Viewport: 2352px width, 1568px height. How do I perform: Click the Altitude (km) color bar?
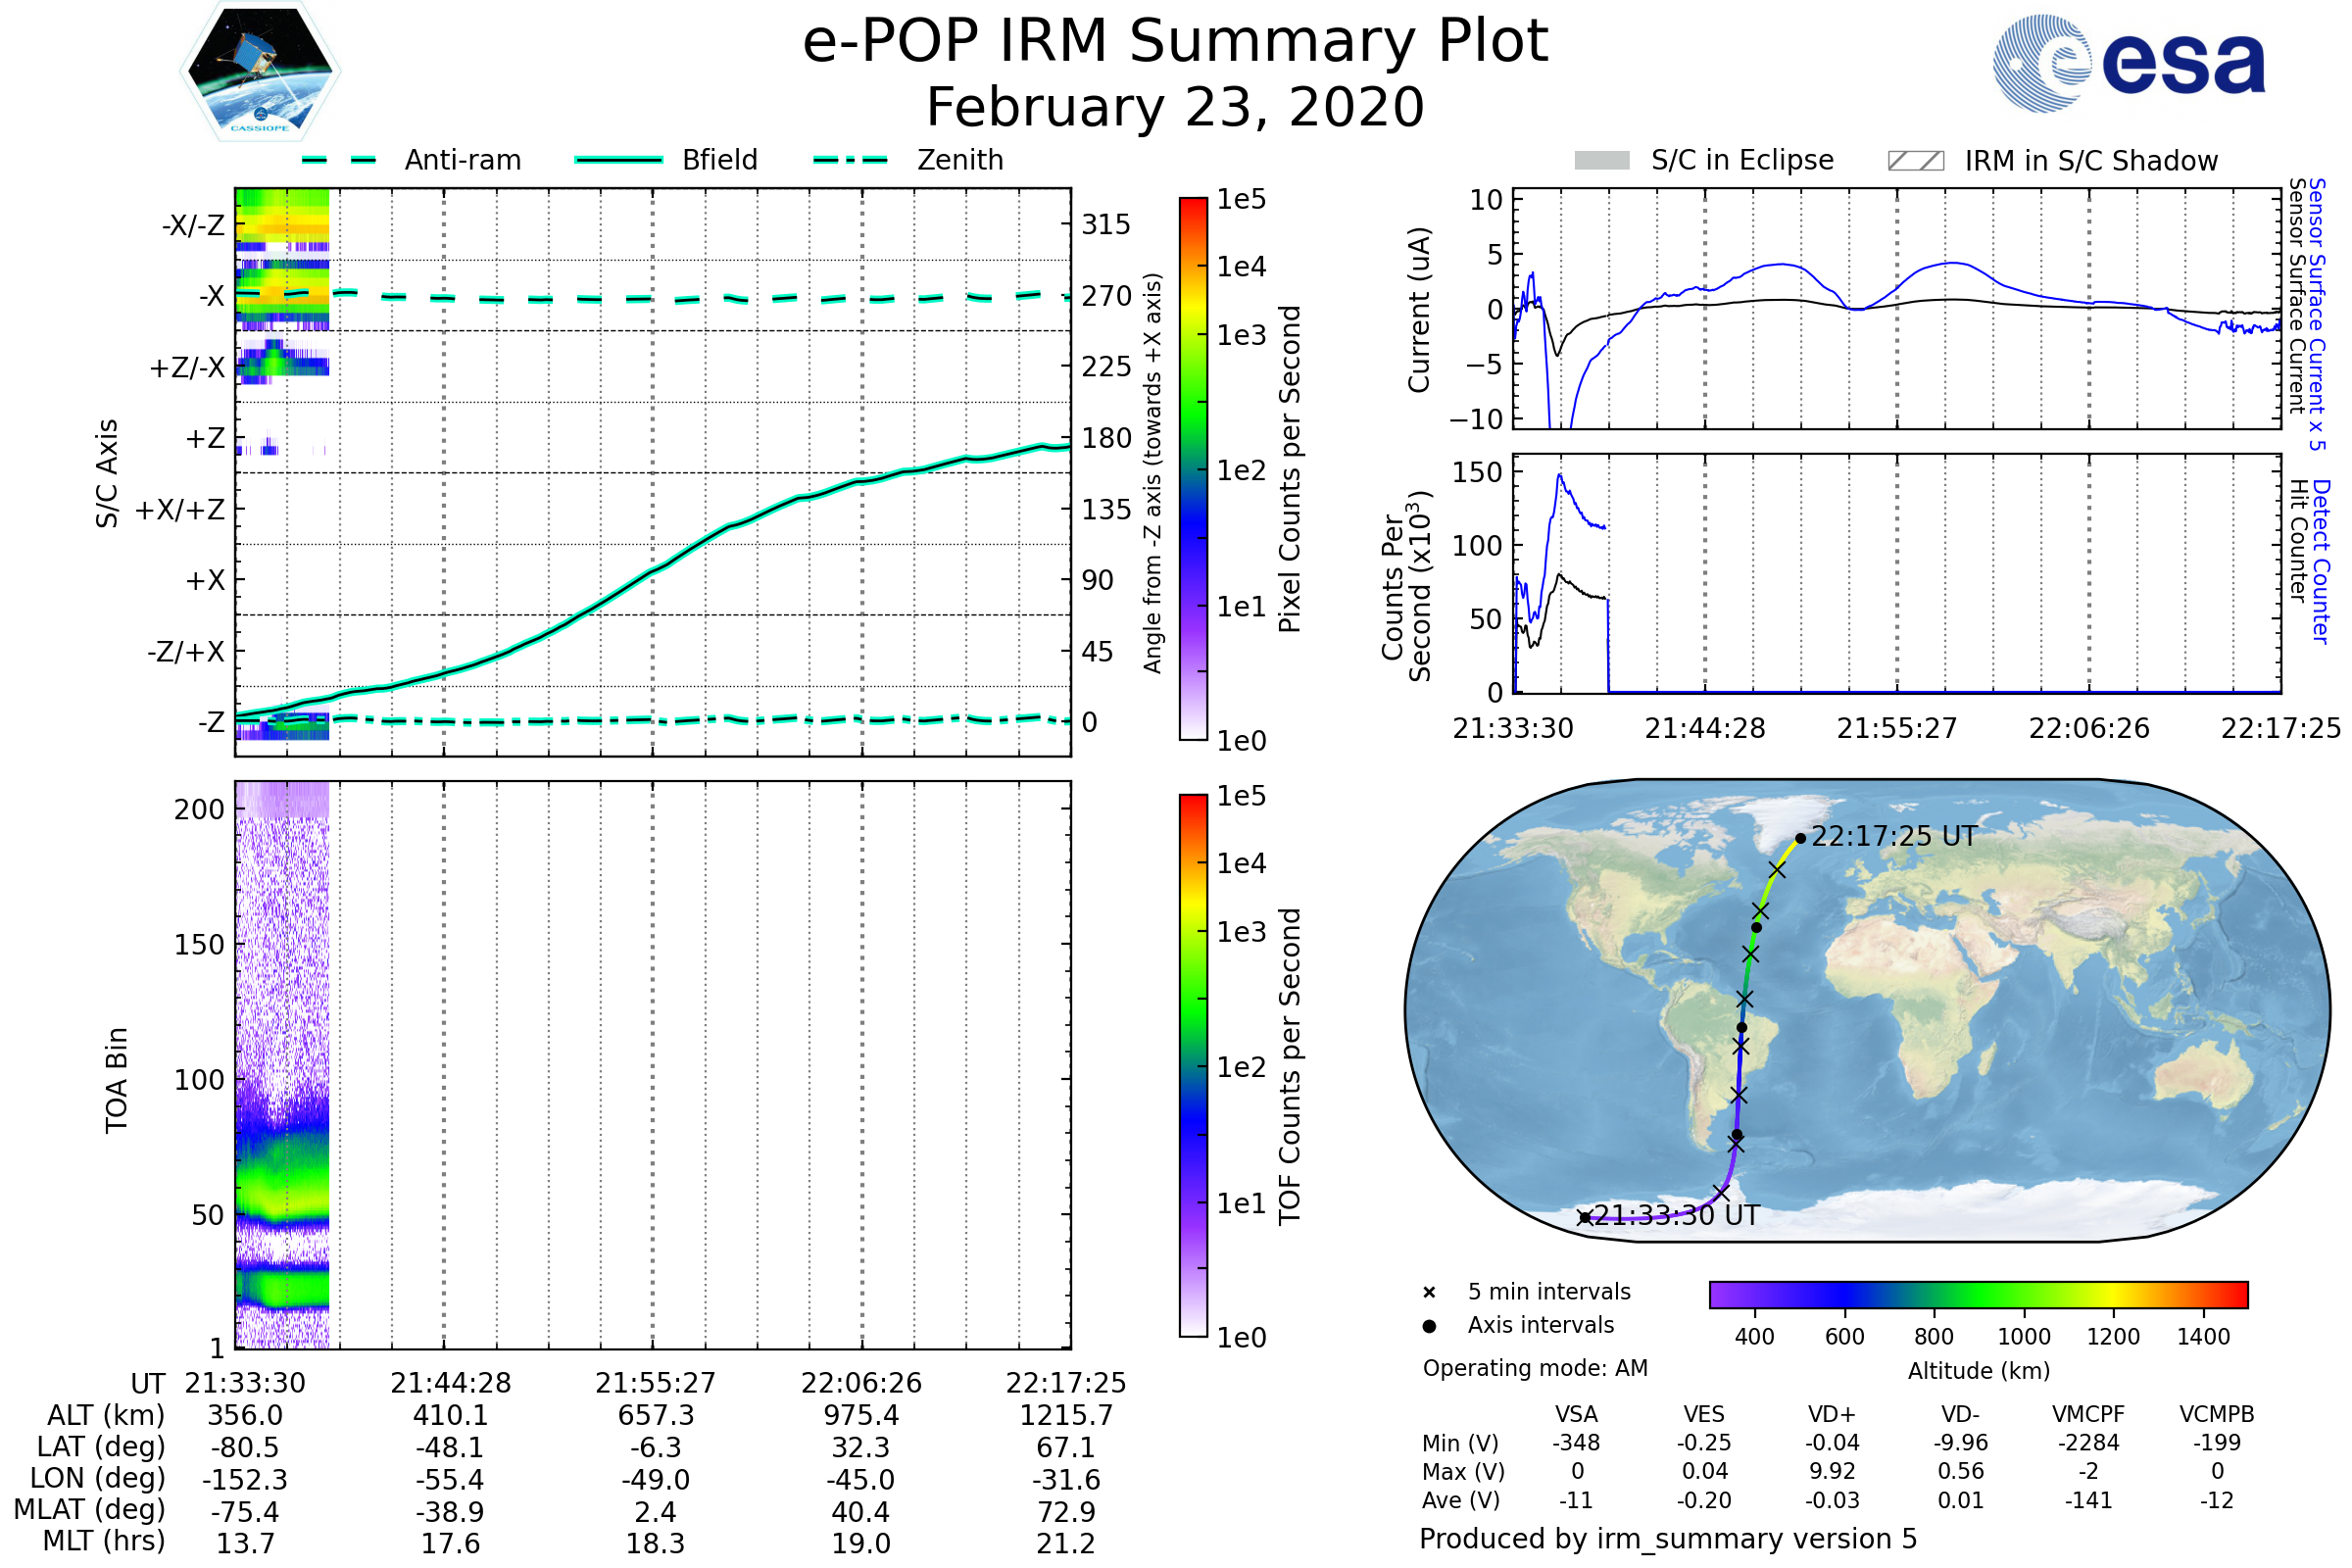(1978, 1294)
